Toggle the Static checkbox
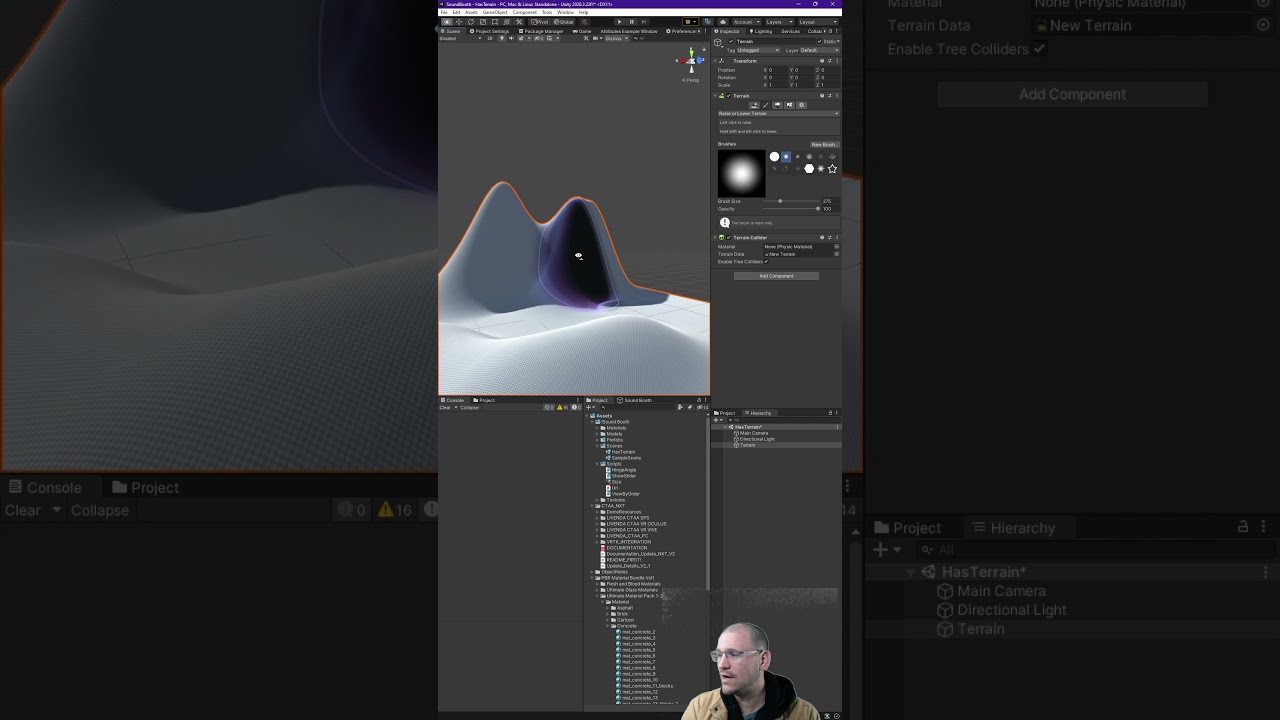Image resolution: width=1280 pixels, height=720 pixels. click(x=820, y=42)
